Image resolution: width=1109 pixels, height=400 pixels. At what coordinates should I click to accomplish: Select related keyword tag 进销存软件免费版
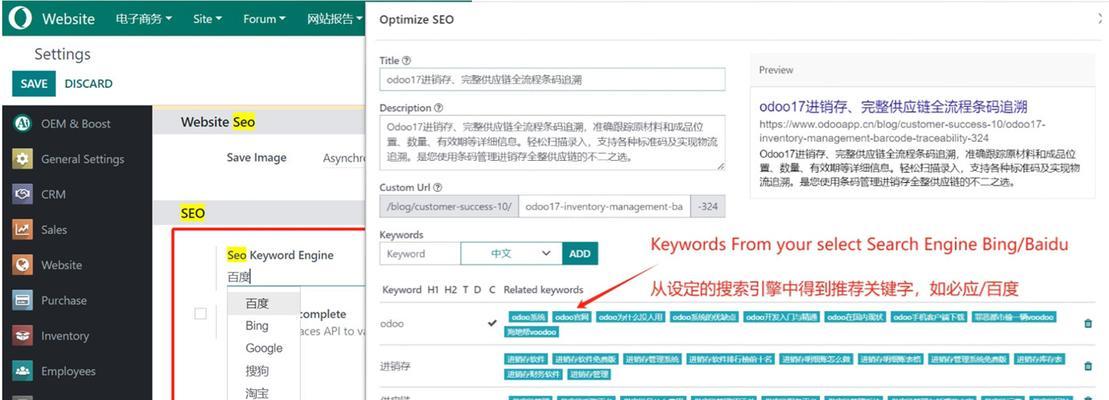586,360
